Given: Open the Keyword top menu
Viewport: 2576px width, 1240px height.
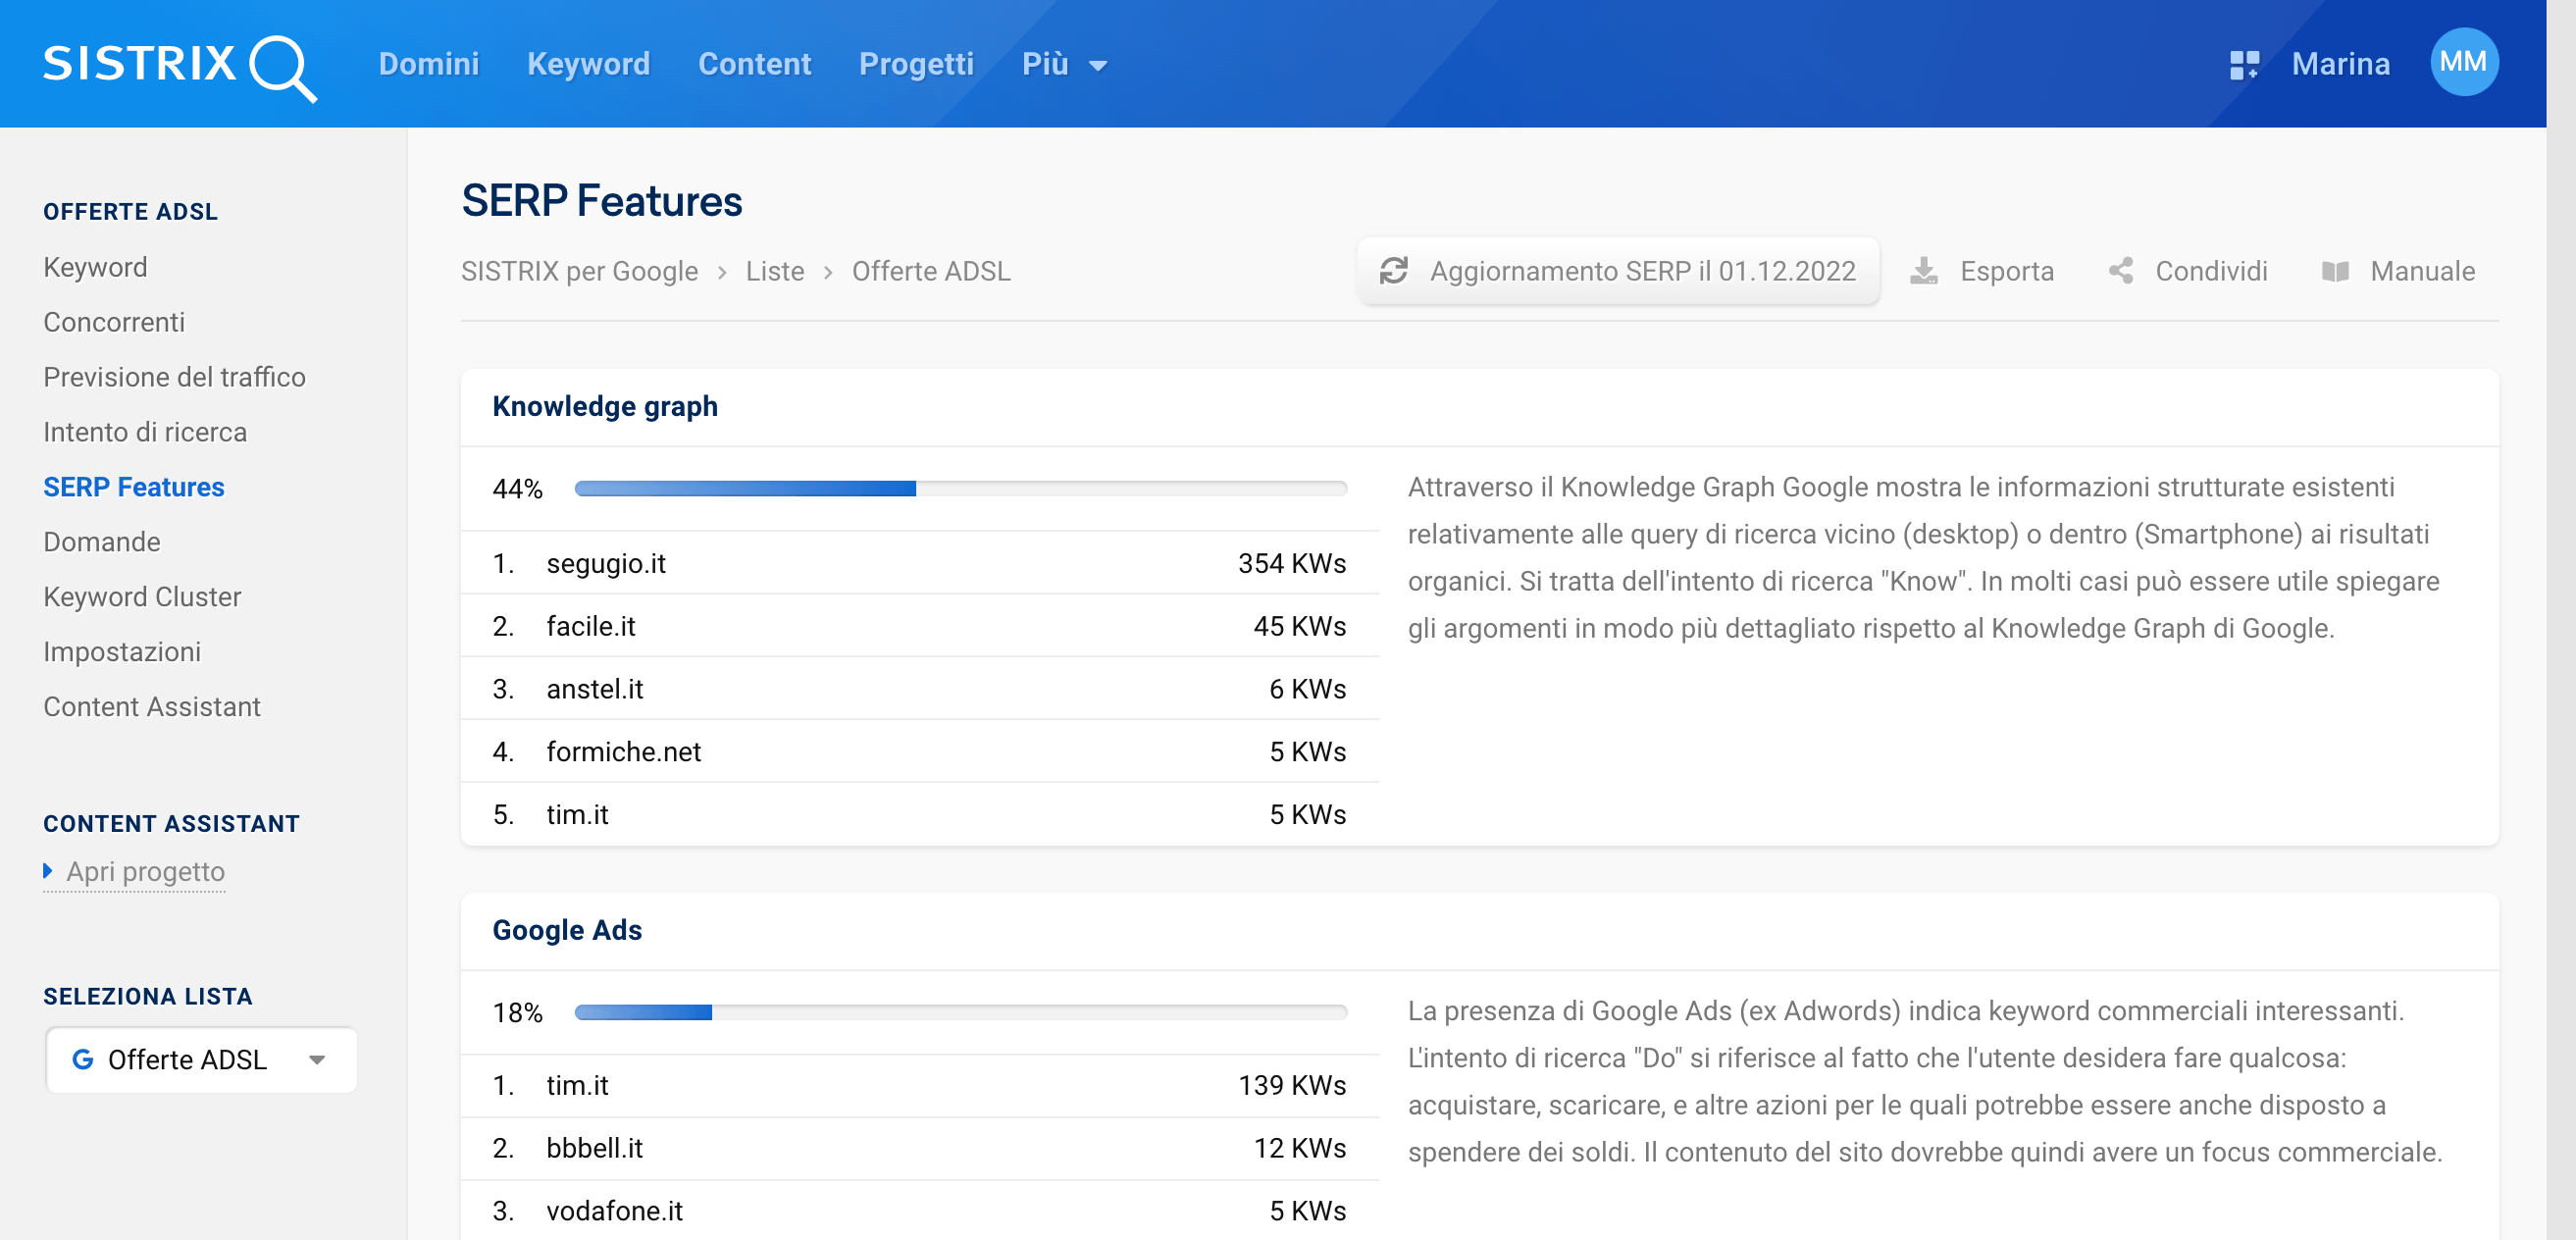Looking at the screenshot, I should [x=589, y=64].
